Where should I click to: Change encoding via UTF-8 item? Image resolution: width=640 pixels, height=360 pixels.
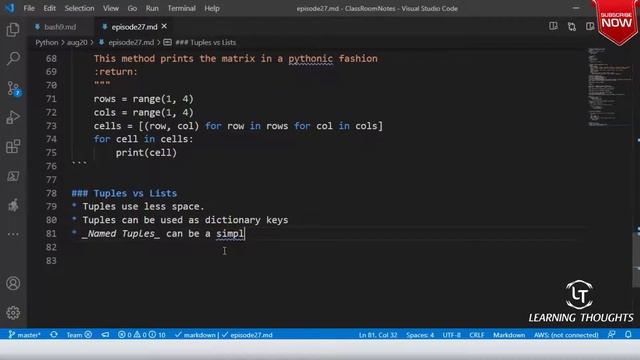[x=452, y=335]
